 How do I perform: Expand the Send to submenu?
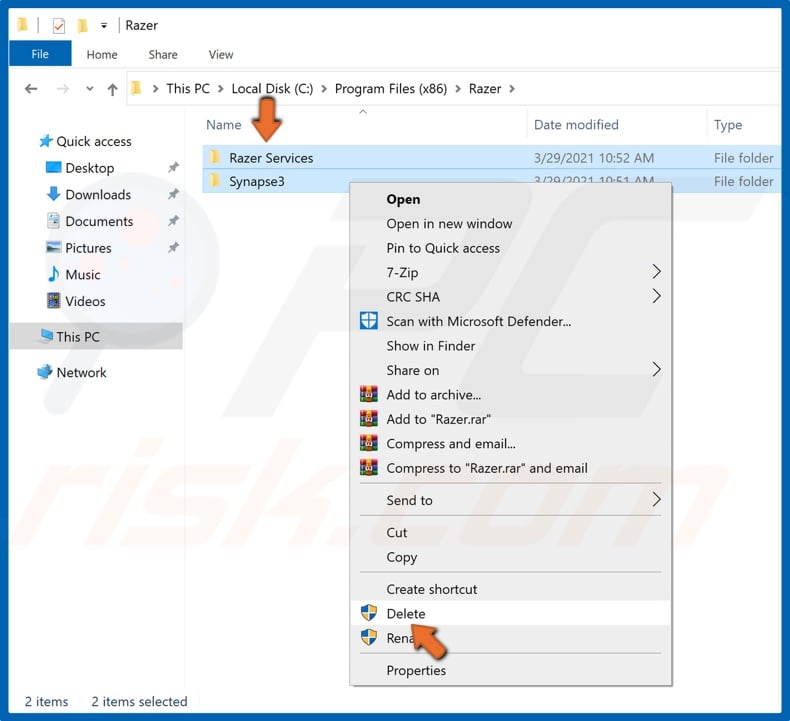tap(510, 500)
